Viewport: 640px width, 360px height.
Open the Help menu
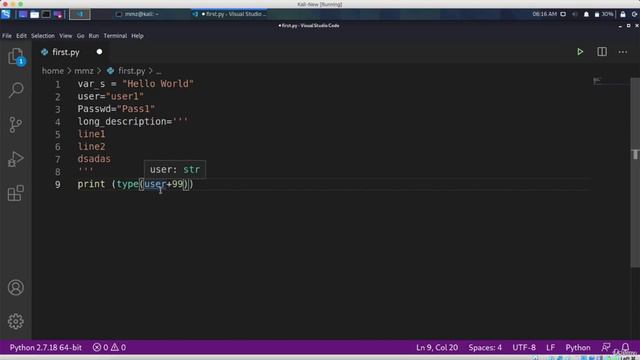pos(137,36)
